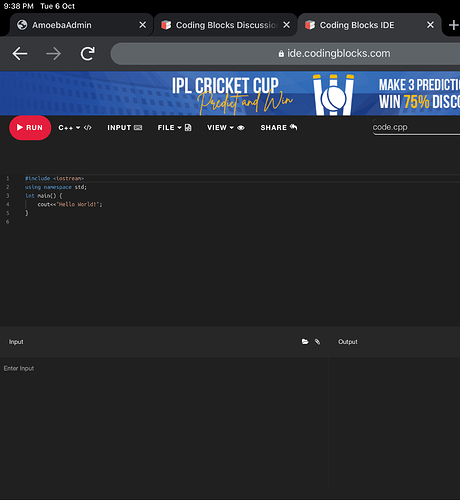Click the SHARE arrow icon

(293, 127)
